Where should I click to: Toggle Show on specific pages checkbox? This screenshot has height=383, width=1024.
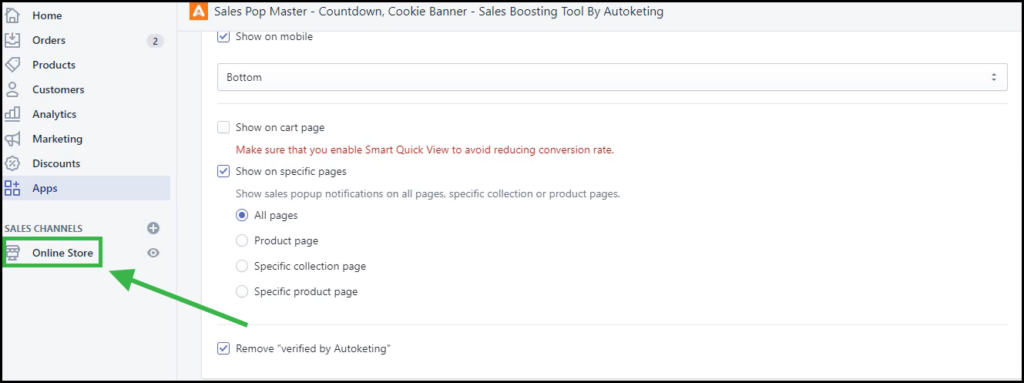tap(223, 171)
